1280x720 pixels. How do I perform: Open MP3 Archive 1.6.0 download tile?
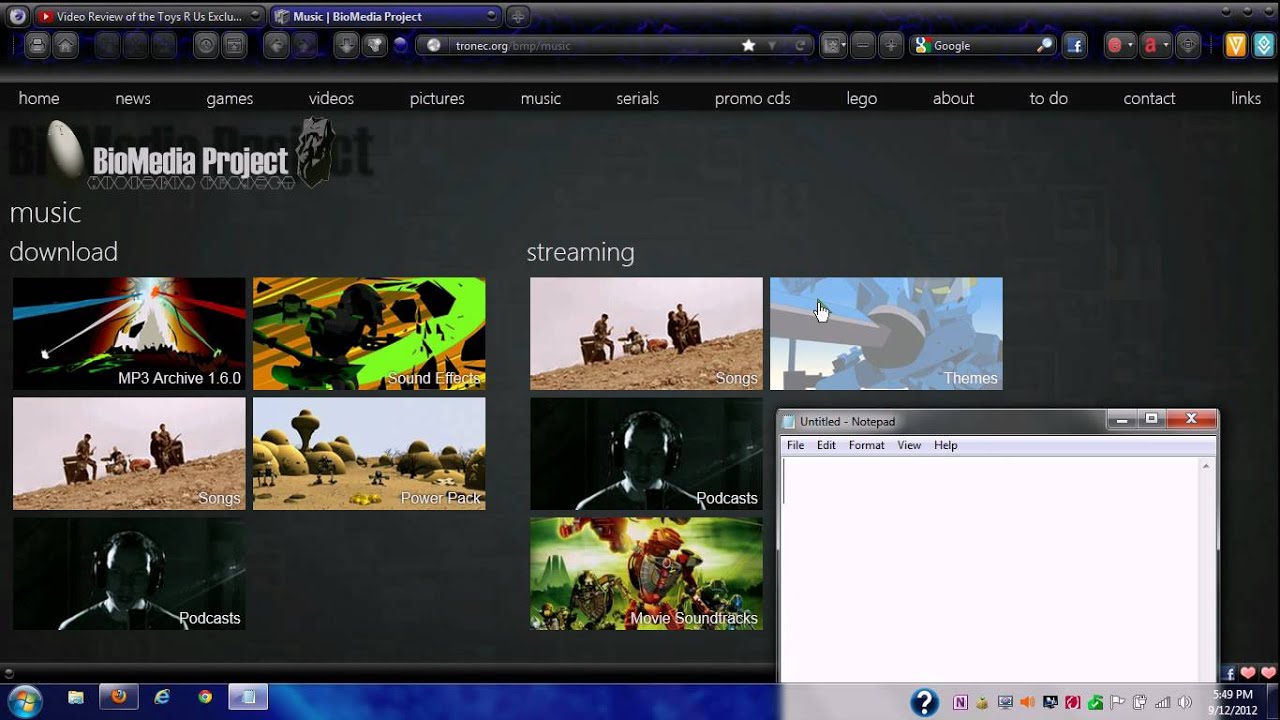click(x=129, y=334)
